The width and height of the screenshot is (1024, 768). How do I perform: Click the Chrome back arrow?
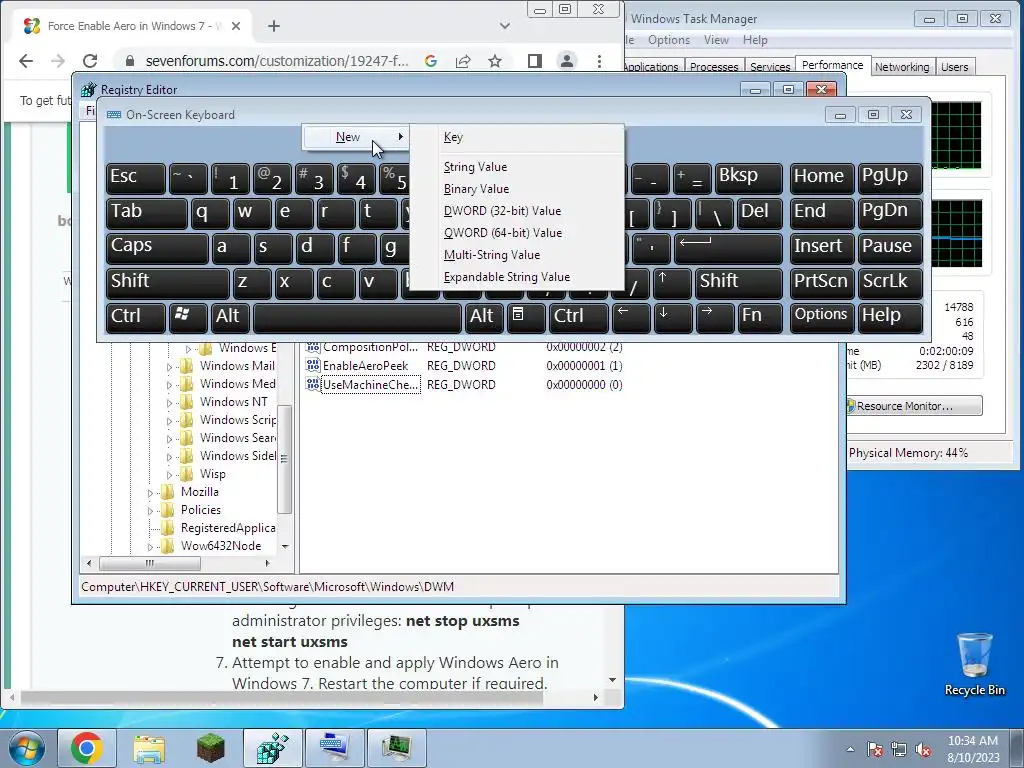[x=26, y=61]
